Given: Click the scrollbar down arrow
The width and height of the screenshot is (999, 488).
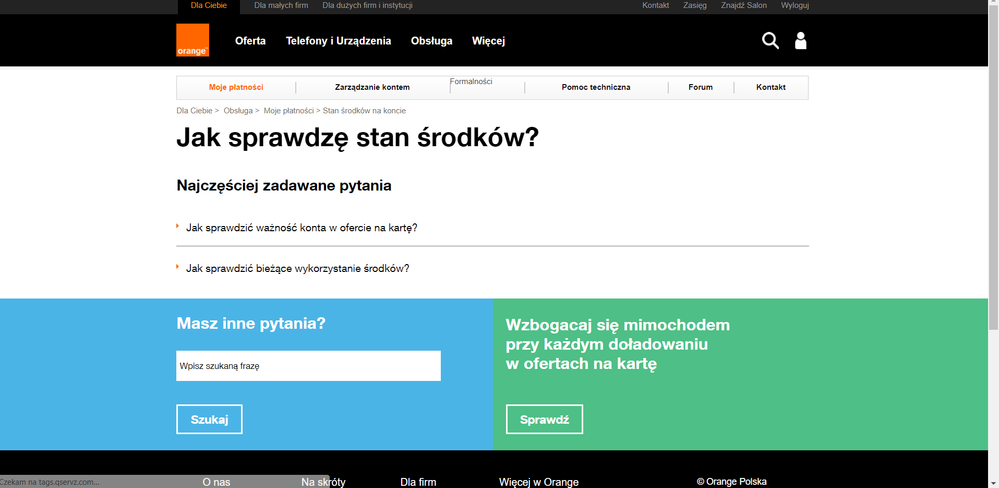Looking at the screenshot, I should click(x=993, y=483).
